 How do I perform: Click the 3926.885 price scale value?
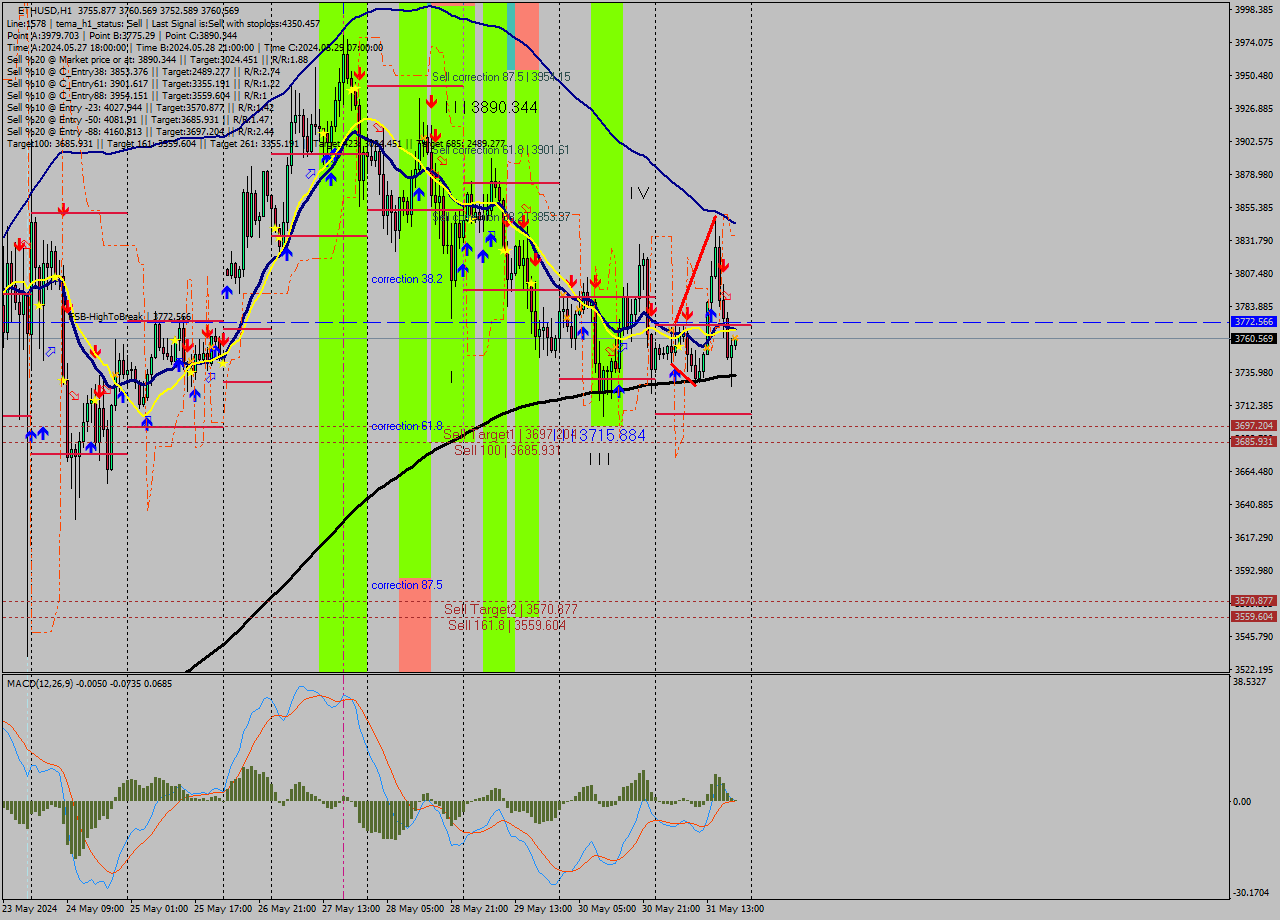click(1253, 109)
